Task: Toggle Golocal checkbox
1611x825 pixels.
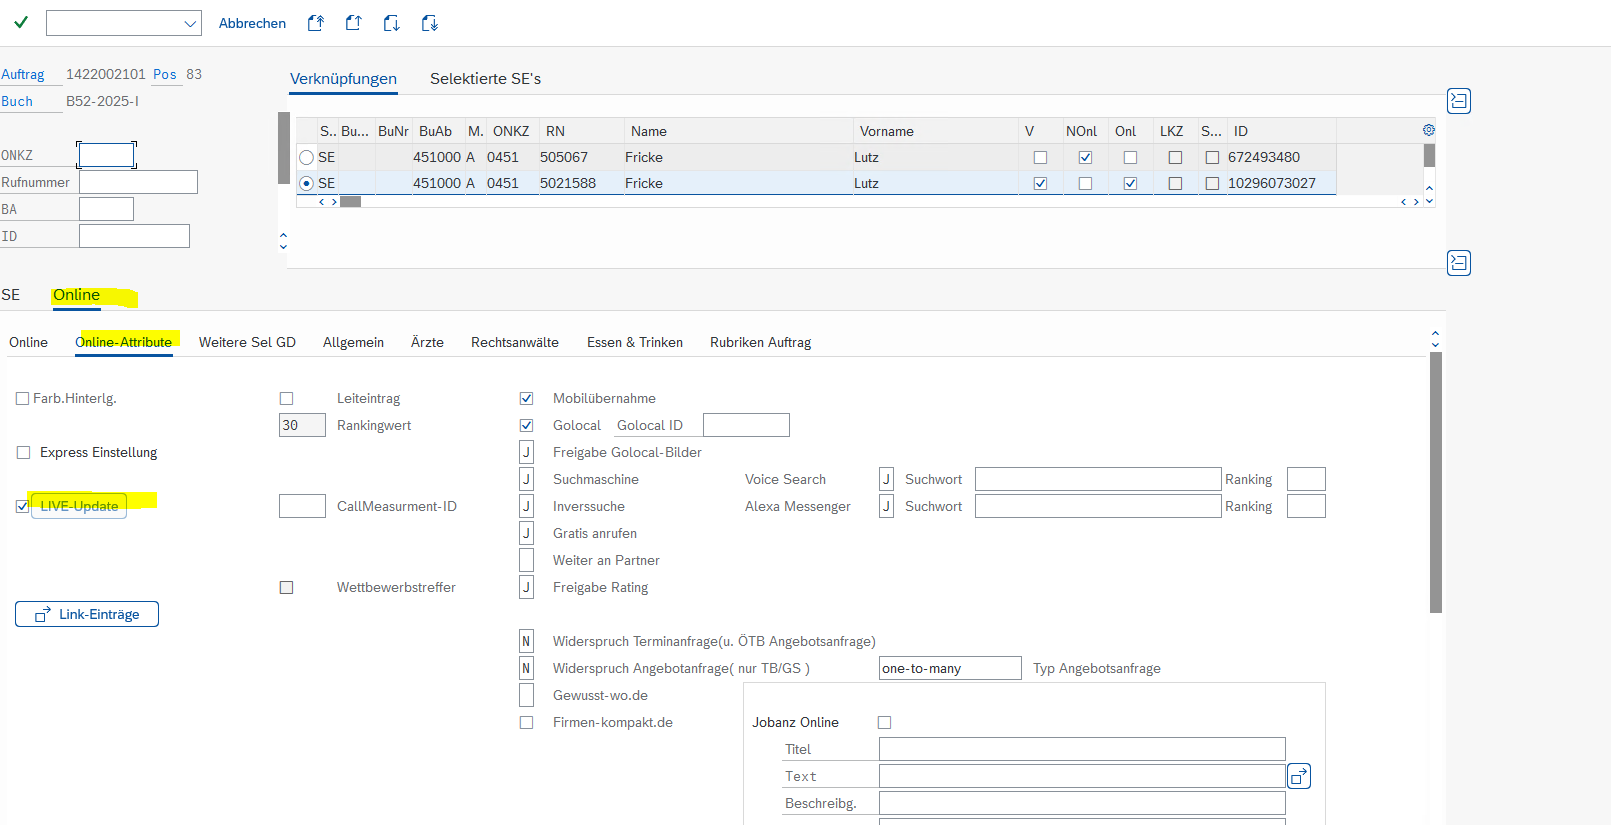Action: [526, 425]
